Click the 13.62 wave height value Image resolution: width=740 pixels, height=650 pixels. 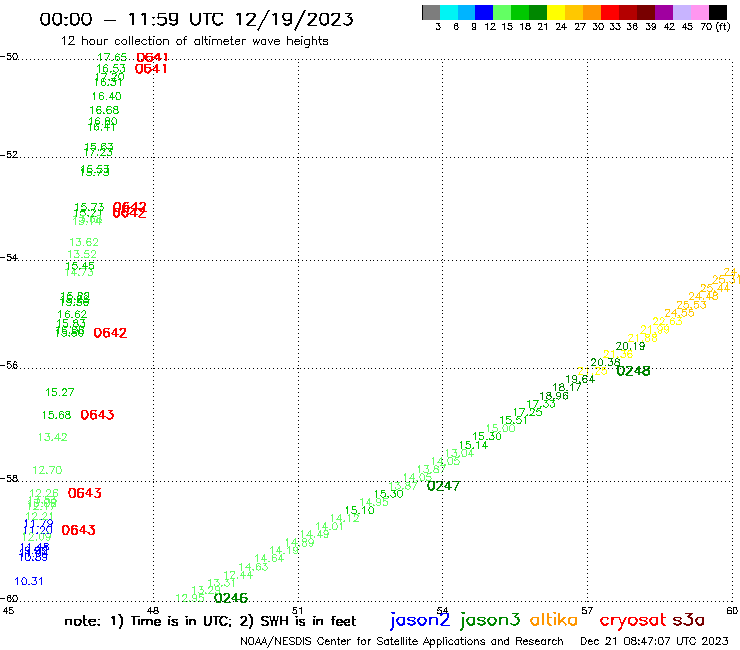(x=84, y=242)
